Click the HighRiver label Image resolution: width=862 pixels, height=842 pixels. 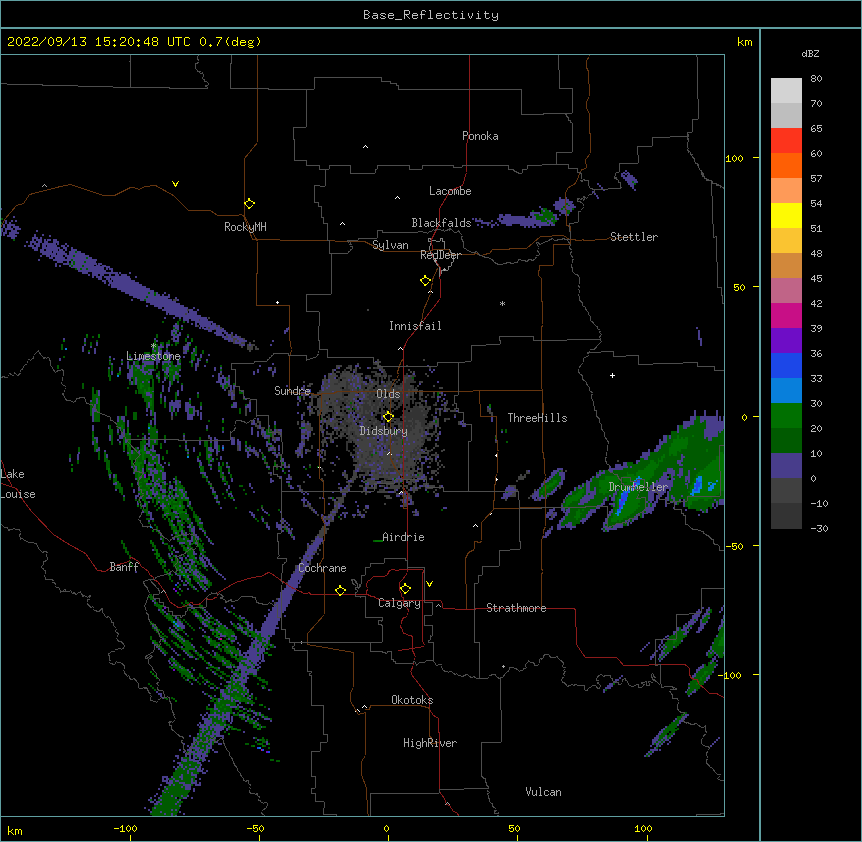430,743
